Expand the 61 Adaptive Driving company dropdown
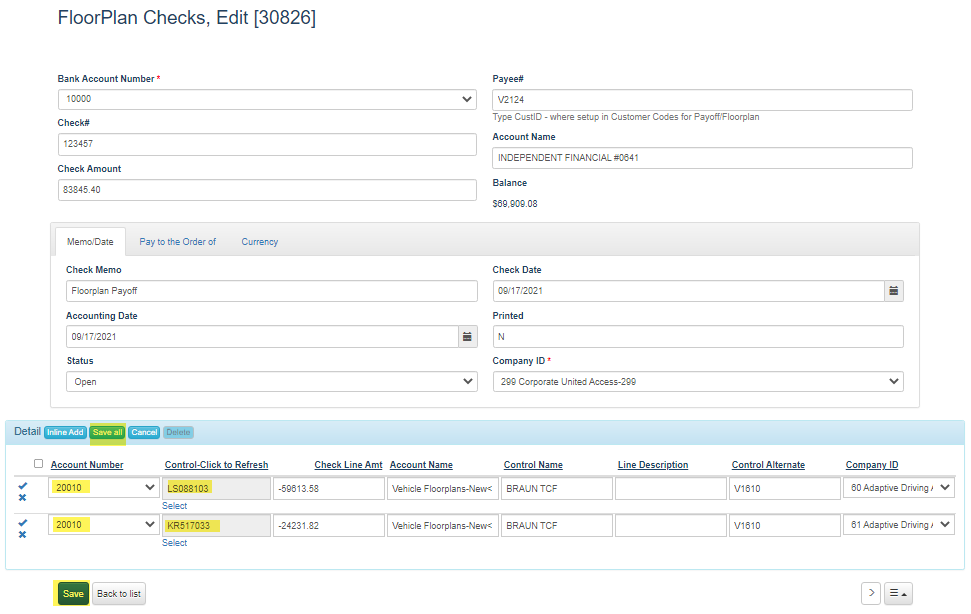 coord(899,525)
